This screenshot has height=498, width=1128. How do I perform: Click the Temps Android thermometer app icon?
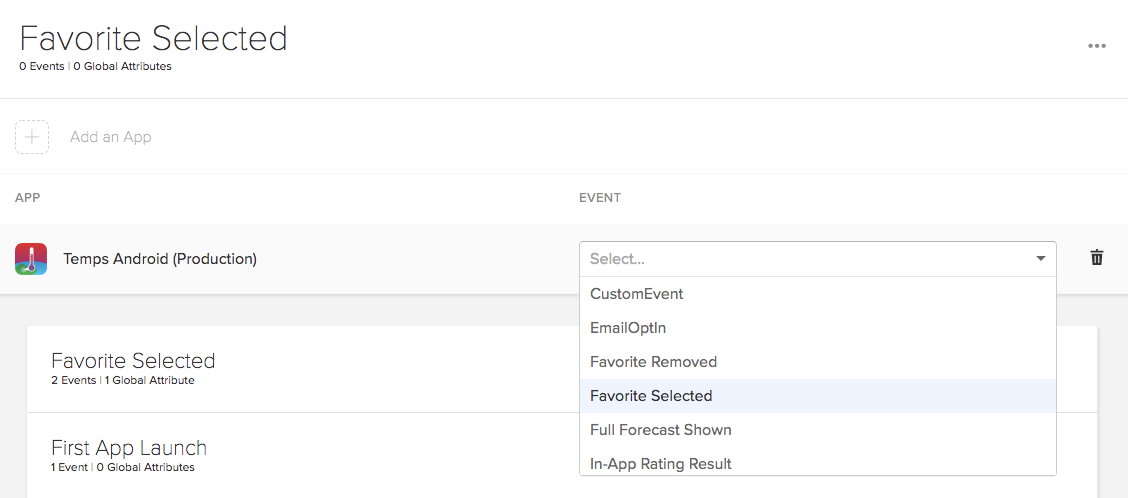[31, 259]
